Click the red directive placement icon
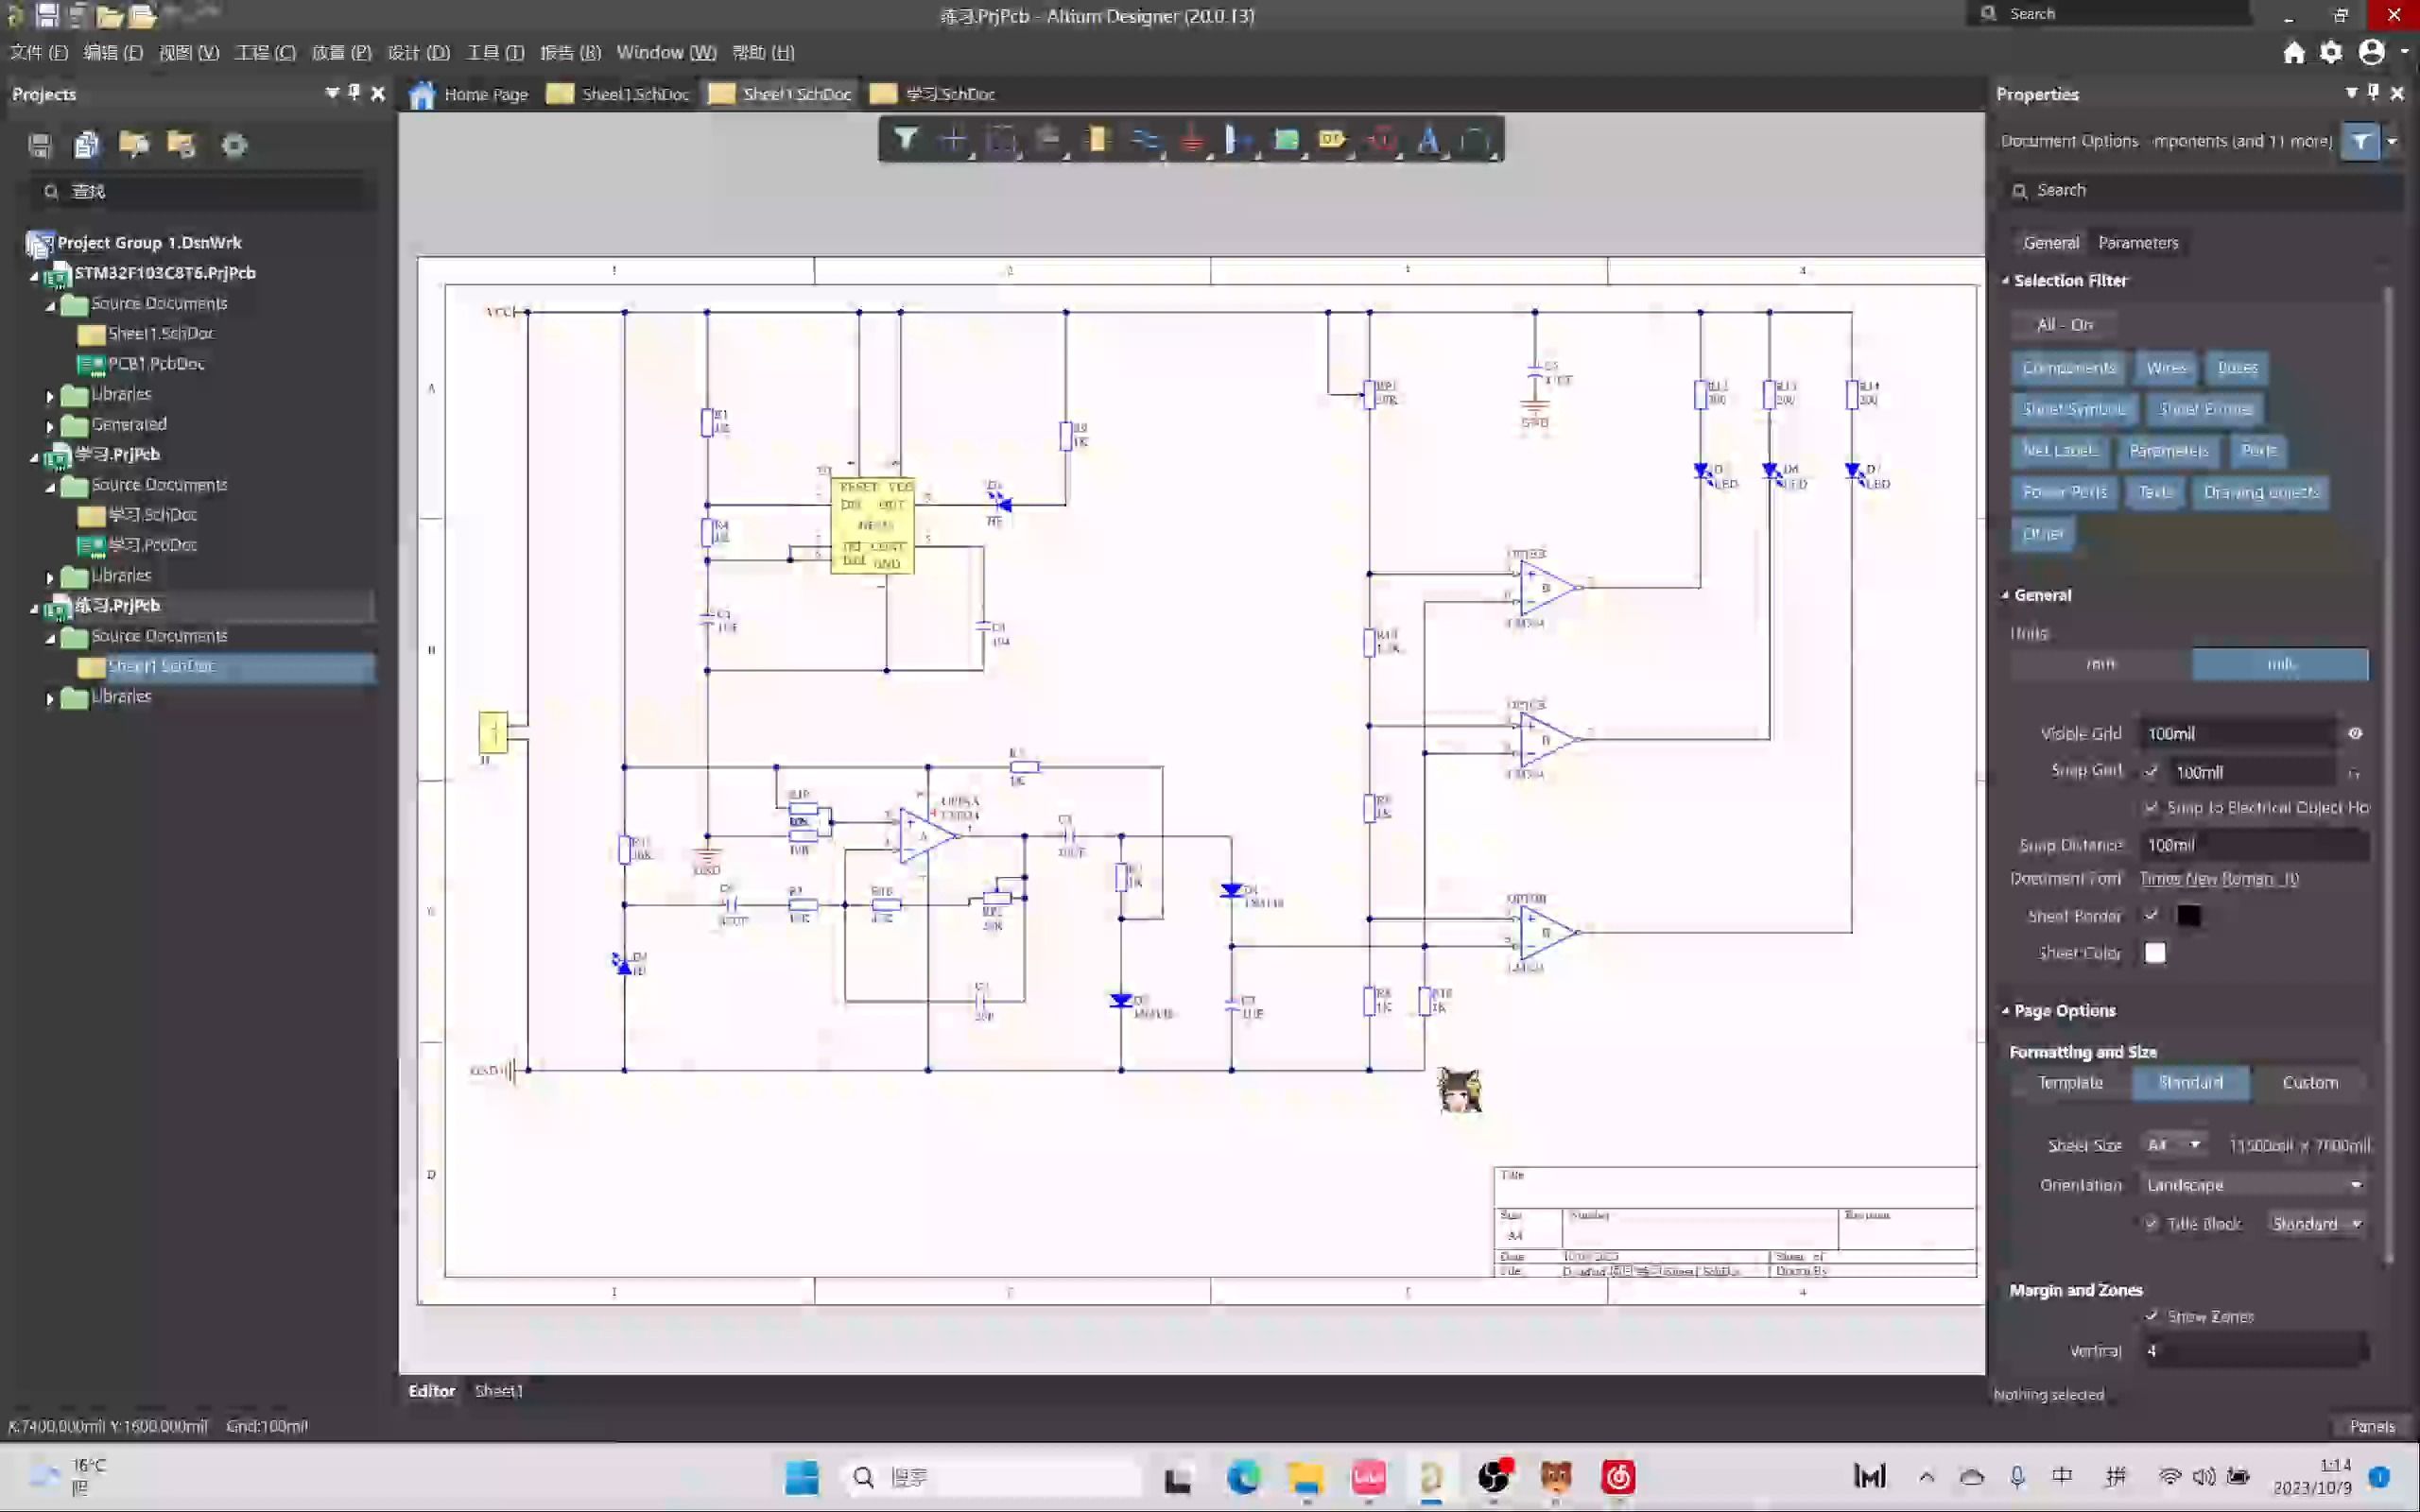Image resolution: width=2420 pixels, height=1512 pixels. coord(1382,140)
